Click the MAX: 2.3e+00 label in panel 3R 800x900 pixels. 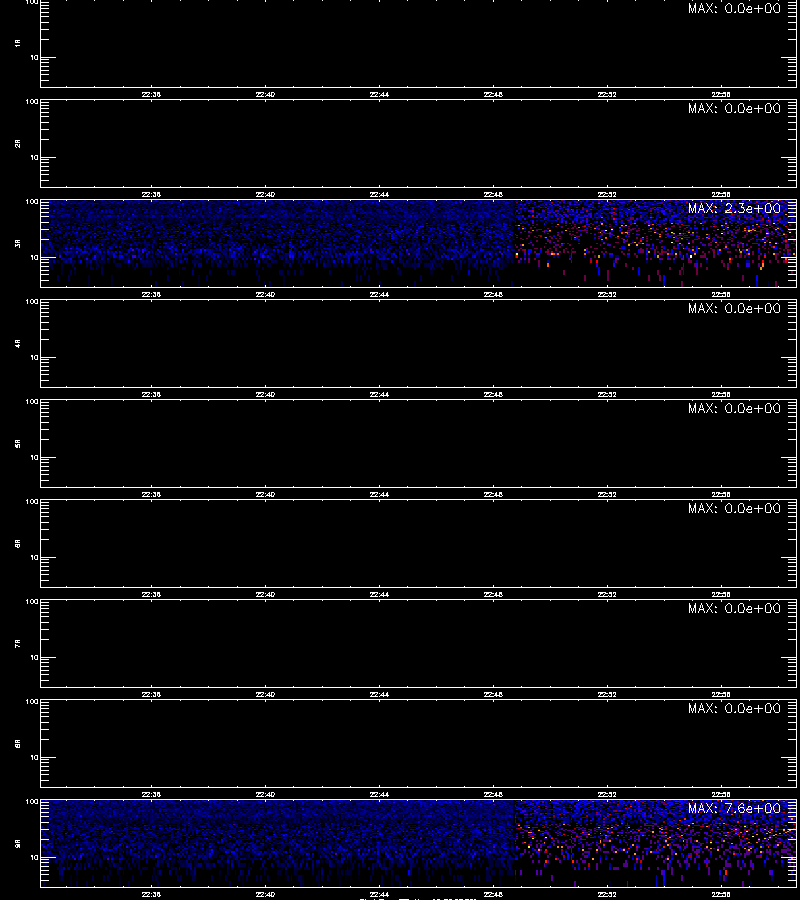click(x=734, y=208)
